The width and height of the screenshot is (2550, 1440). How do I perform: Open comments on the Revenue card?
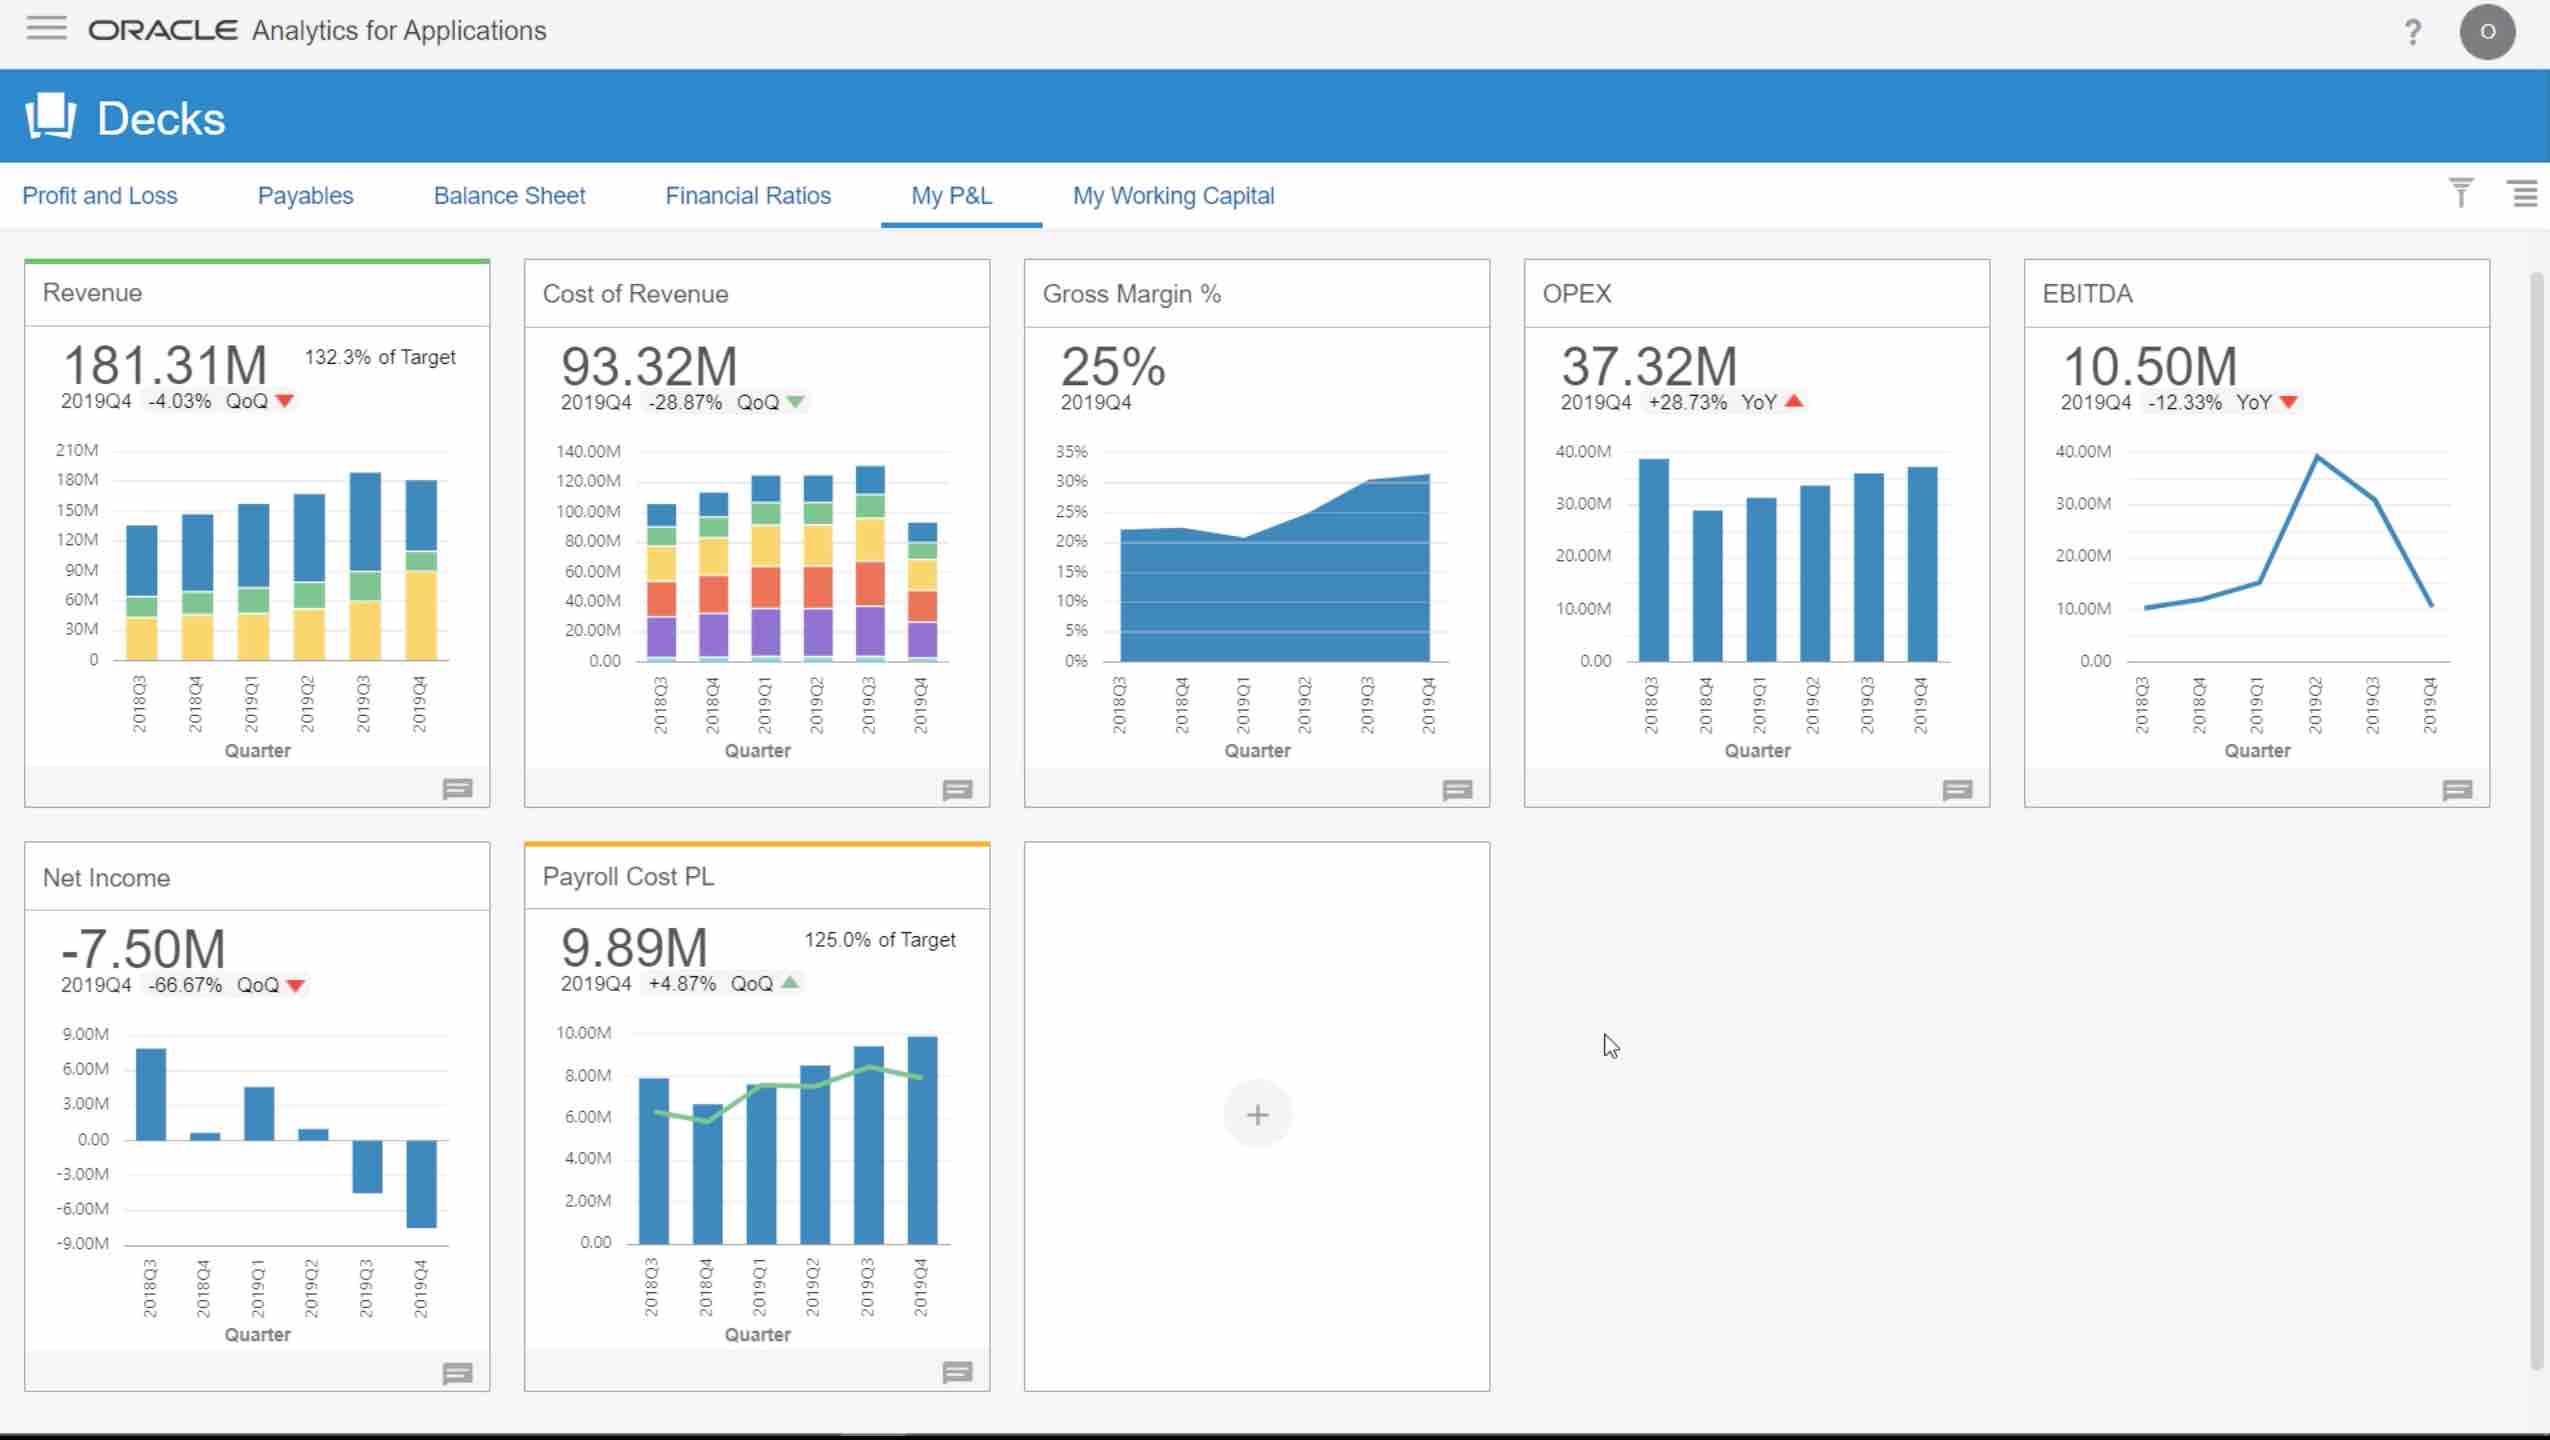click(x=457, y=789)
